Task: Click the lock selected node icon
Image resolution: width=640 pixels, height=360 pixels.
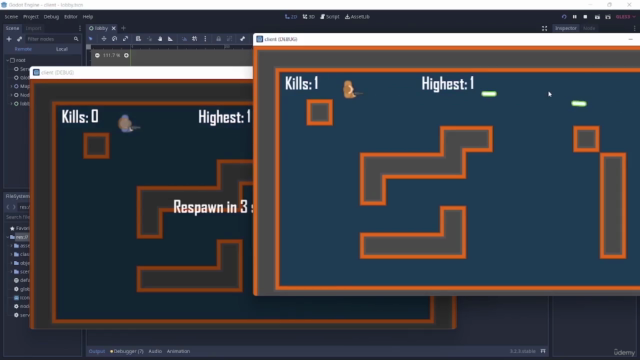Action: 218,39
